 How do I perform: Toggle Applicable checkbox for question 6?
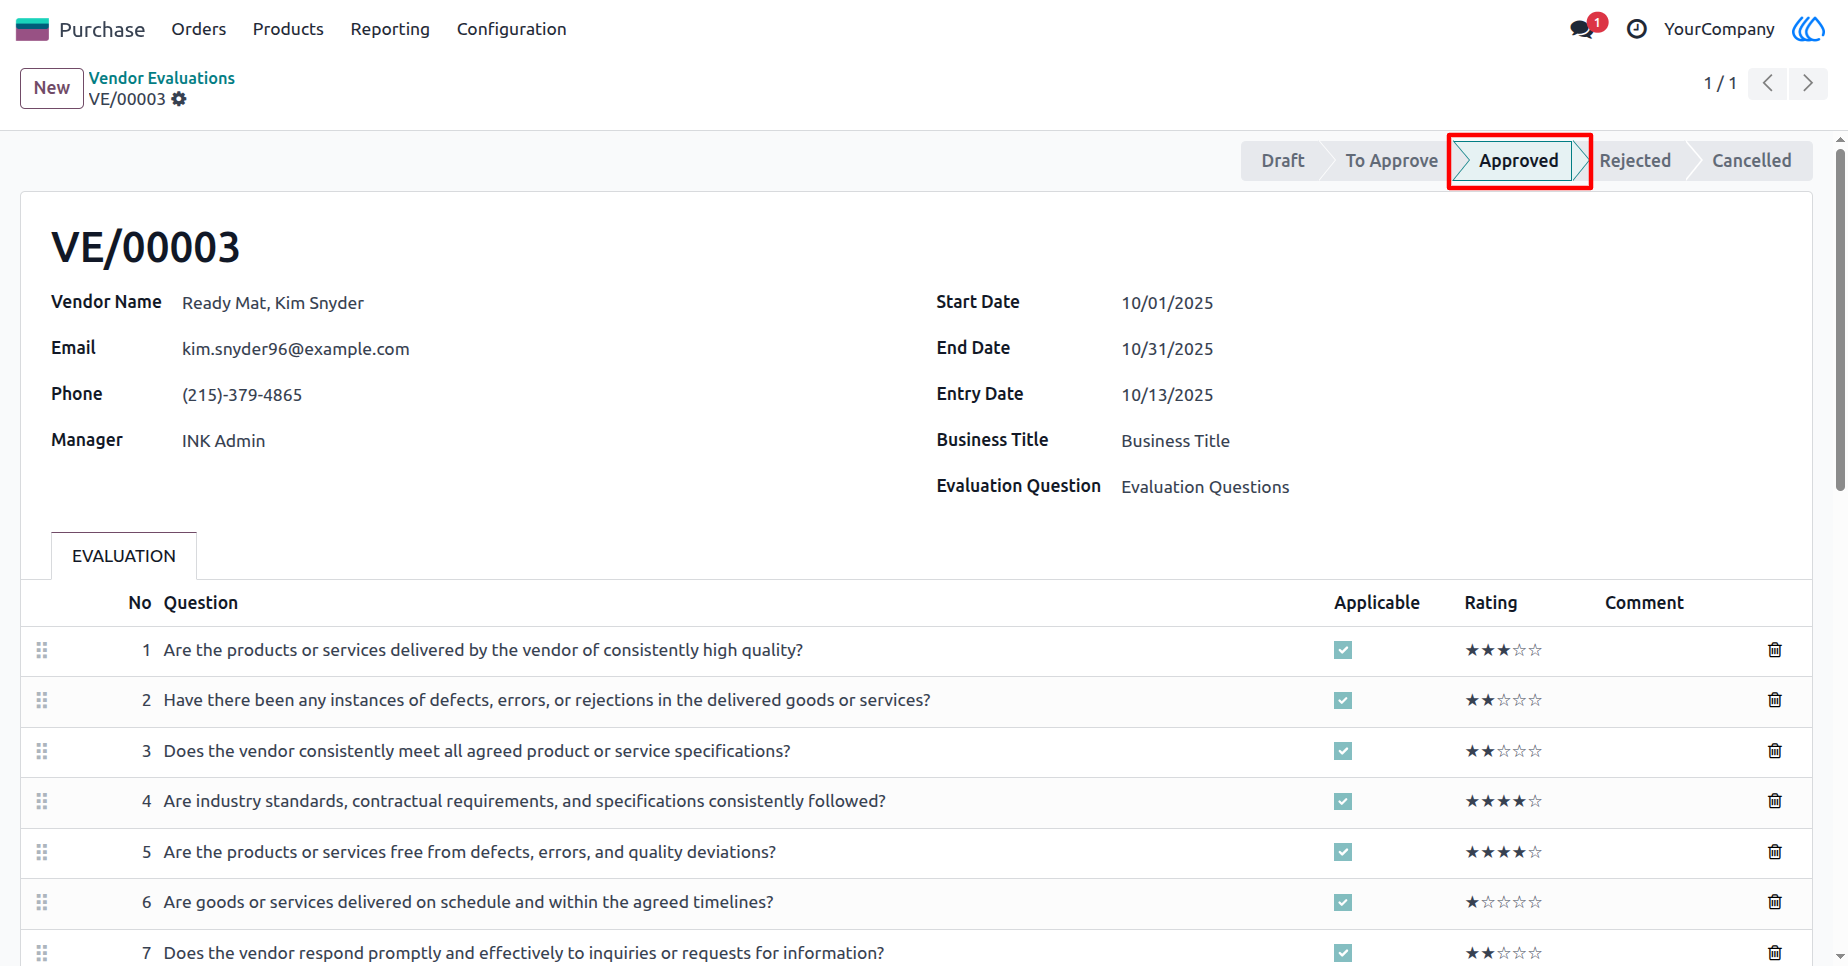pos(1343,902)
